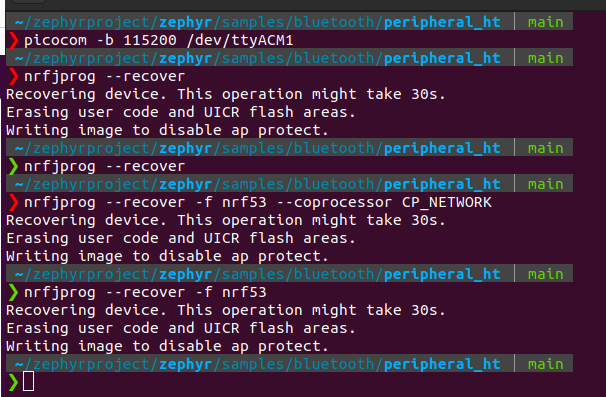This screenshot has height=397, width=606.
Task: Click the green arrow before 'nrfjprog --recover -f nrf53' without coprocessor
Action: pos(13,292)
